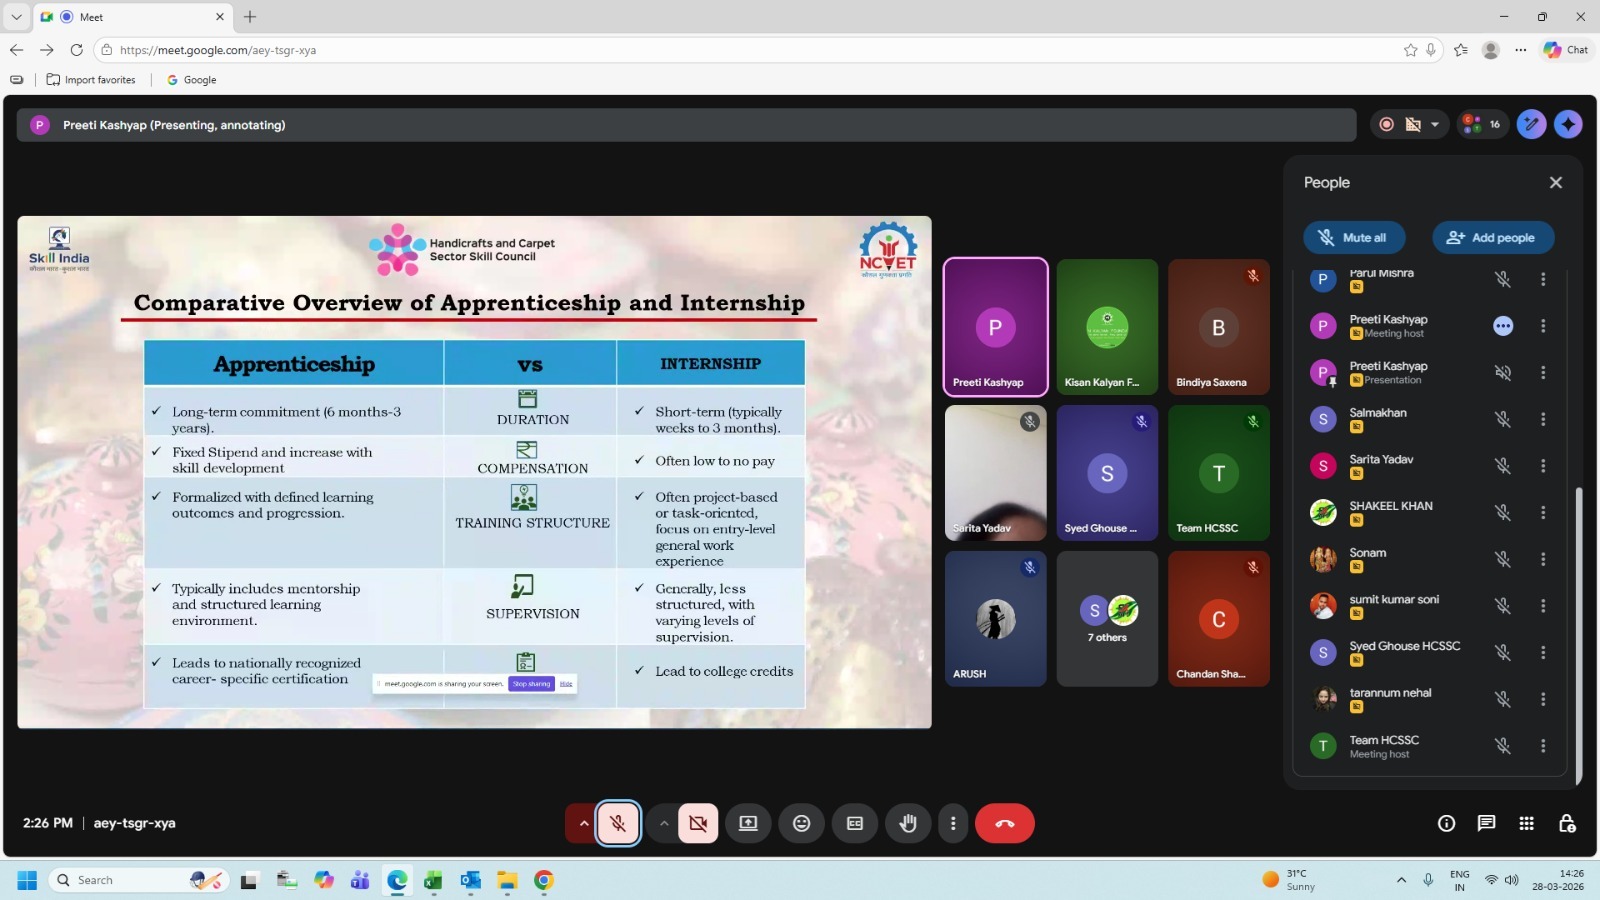Open the activities grid icon
Screen dimensions: 1600x900
(x=1526, y=823)
